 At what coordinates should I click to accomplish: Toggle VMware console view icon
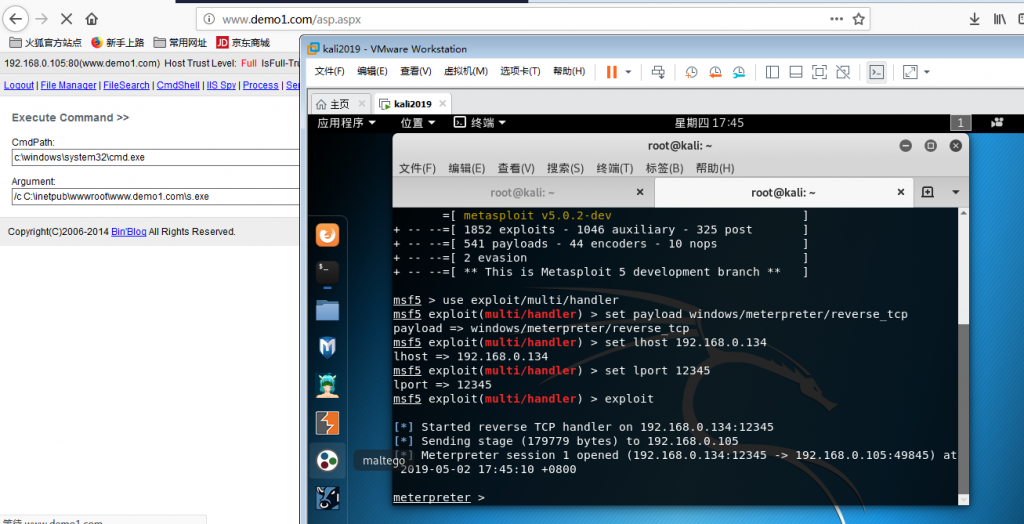point(876,72)
